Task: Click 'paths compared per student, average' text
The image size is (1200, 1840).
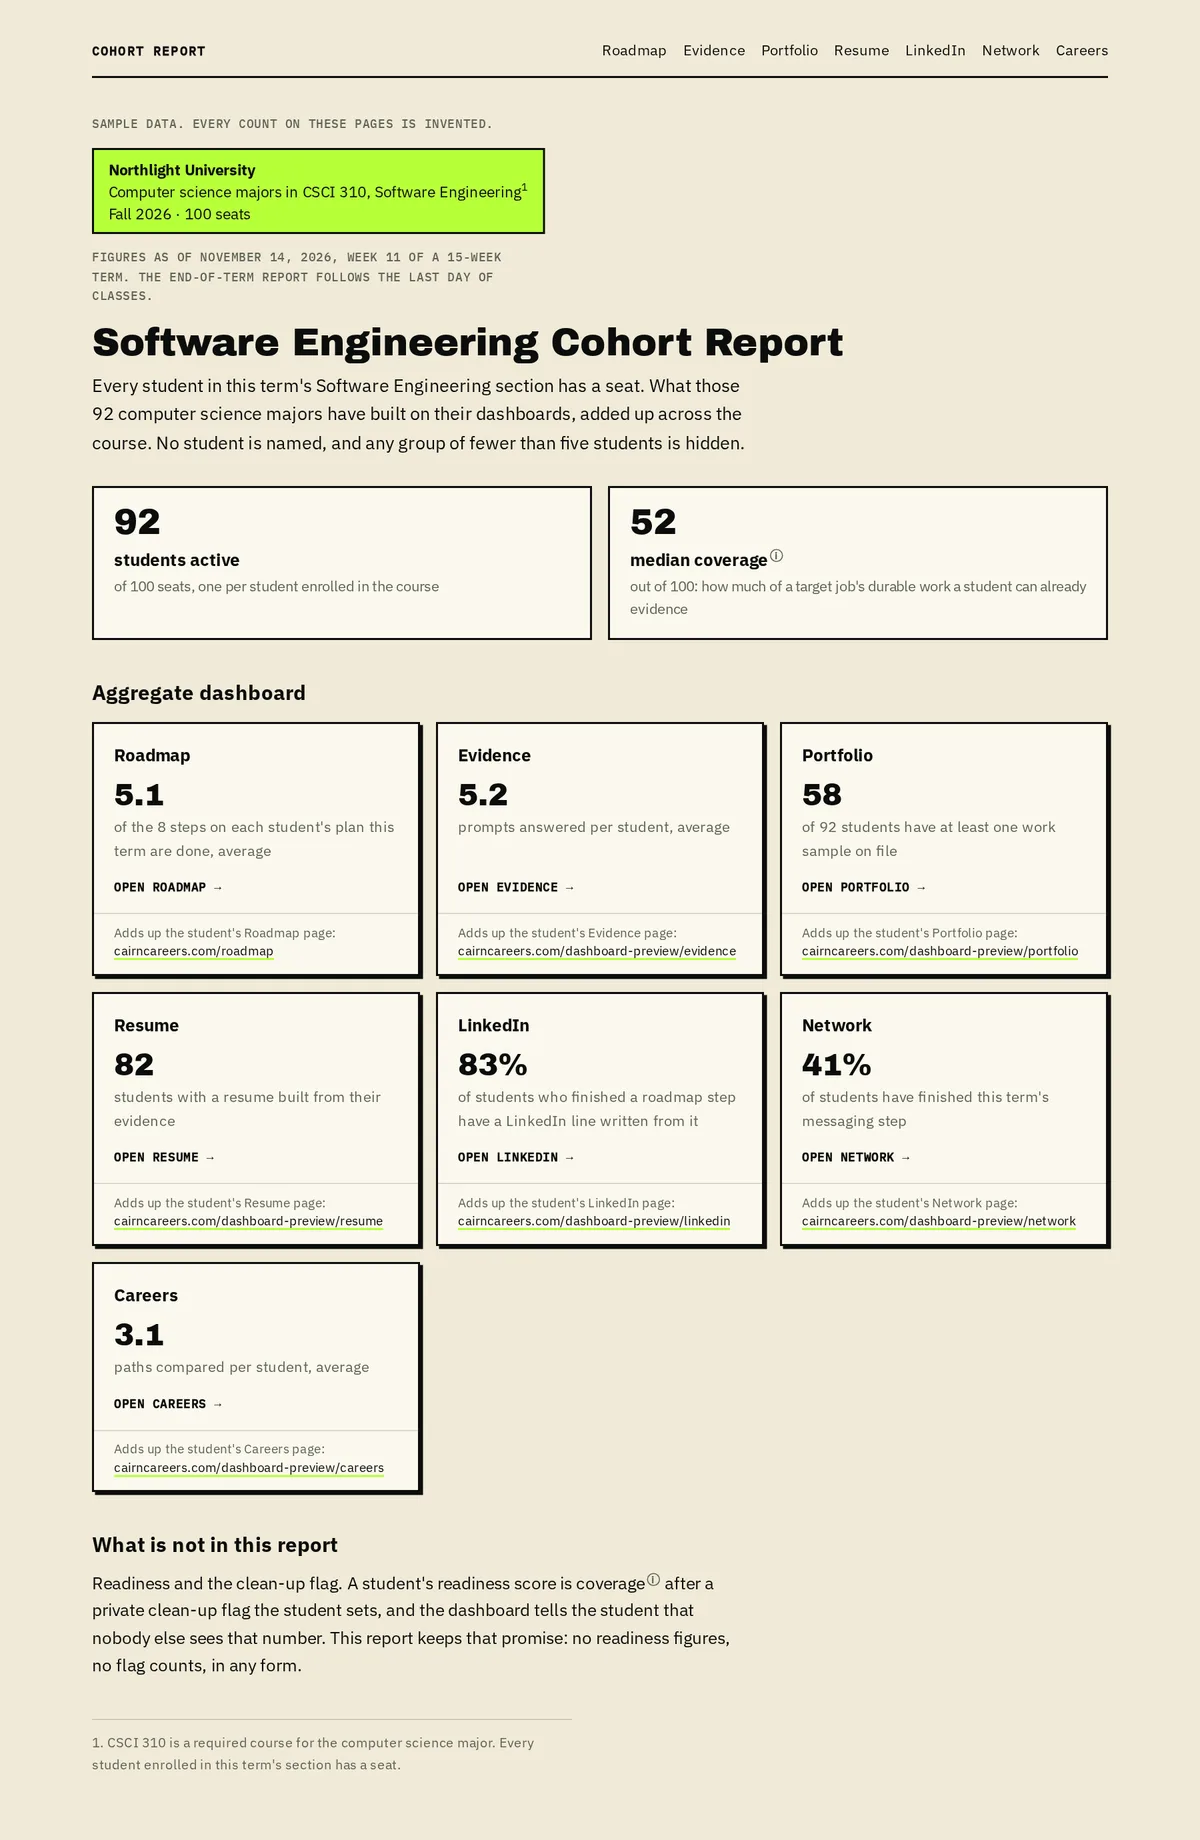Action: coord(242,1367)
